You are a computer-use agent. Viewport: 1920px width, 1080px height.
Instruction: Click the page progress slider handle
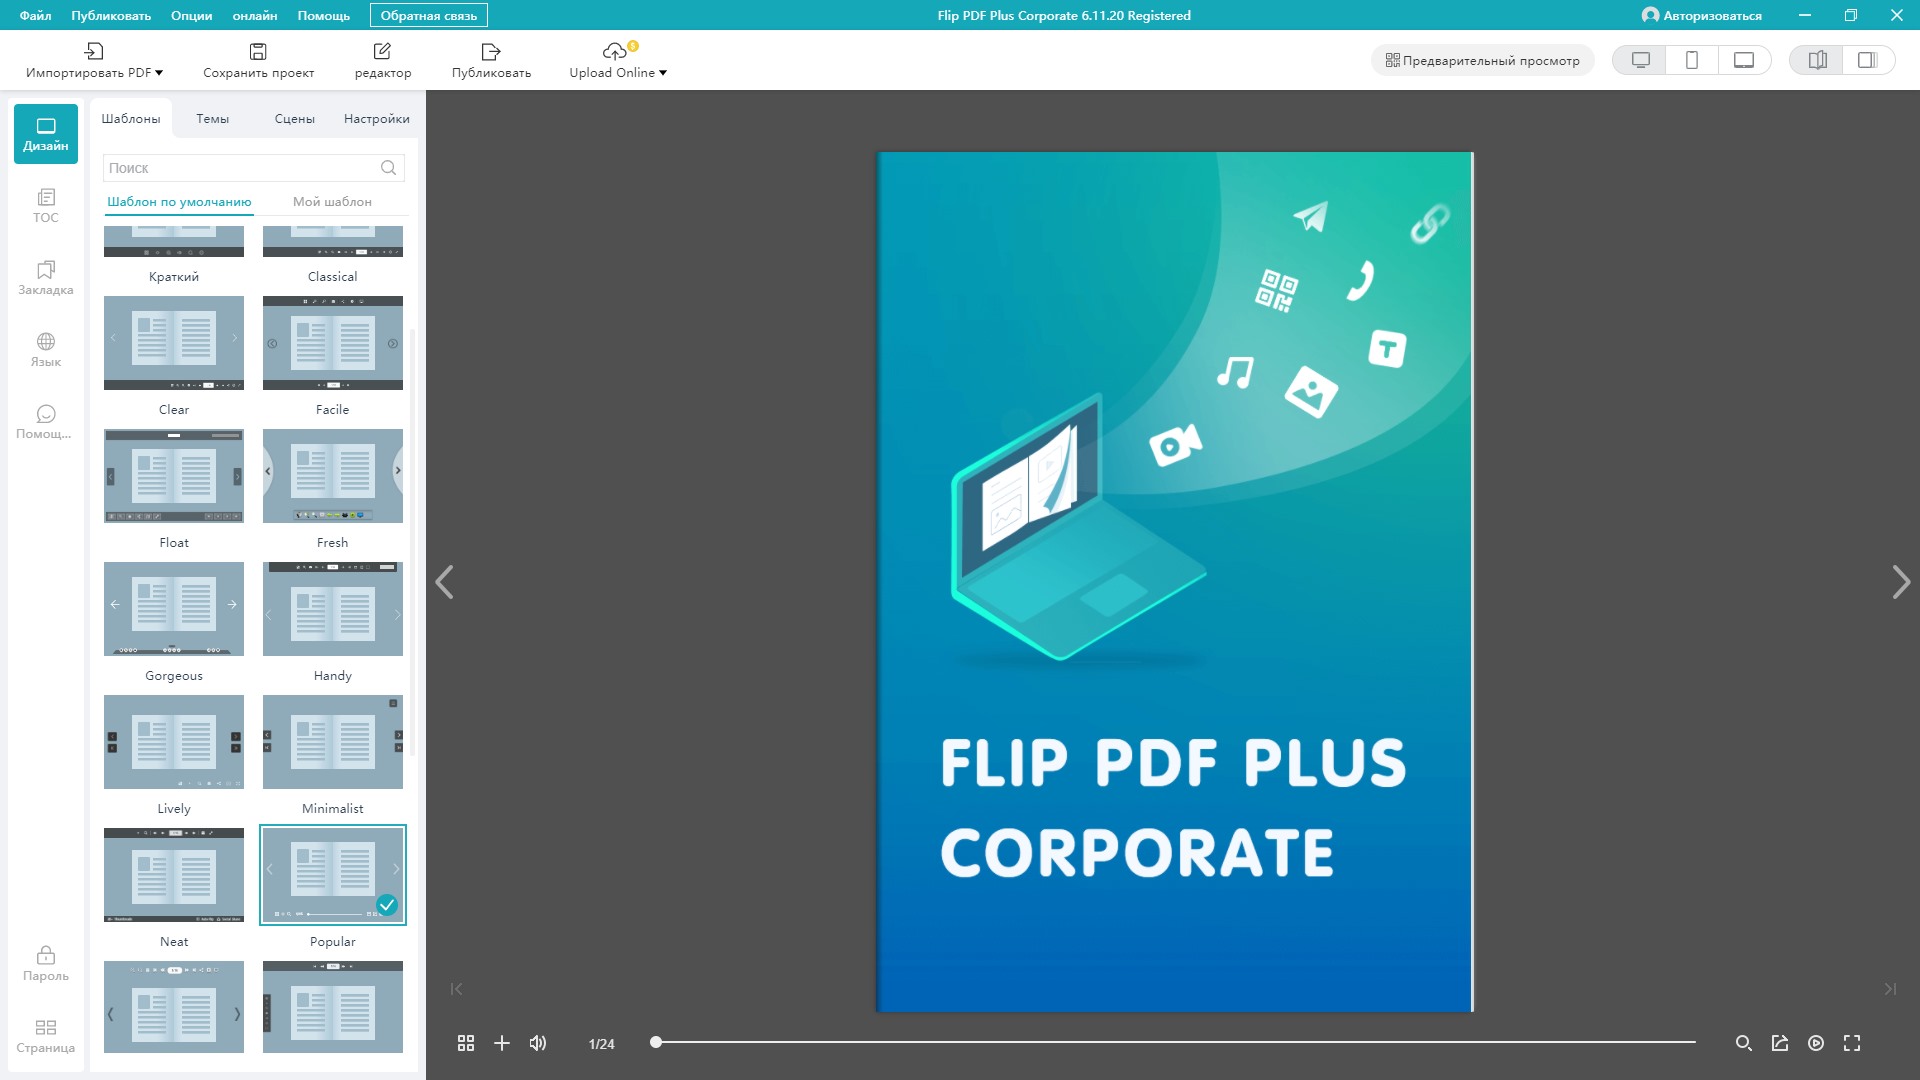point(656,1042)
